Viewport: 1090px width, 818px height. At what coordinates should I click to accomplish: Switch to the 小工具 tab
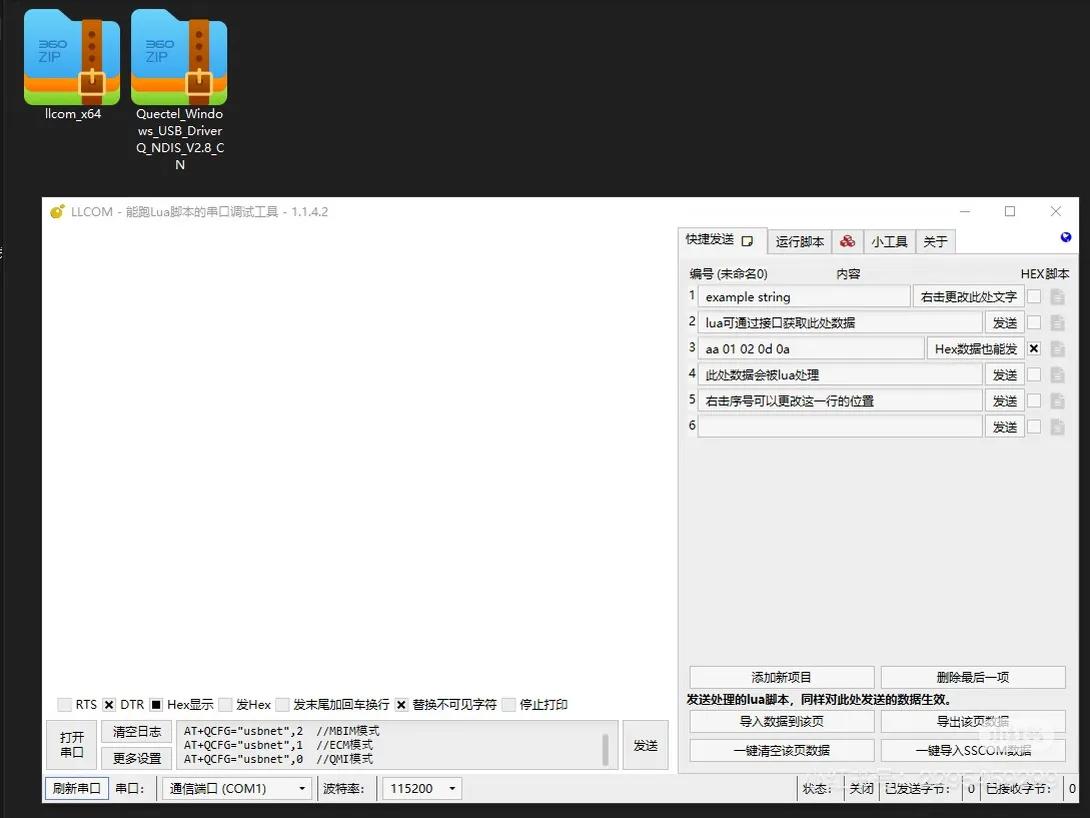pyautogui.click(x=889, y=241)
